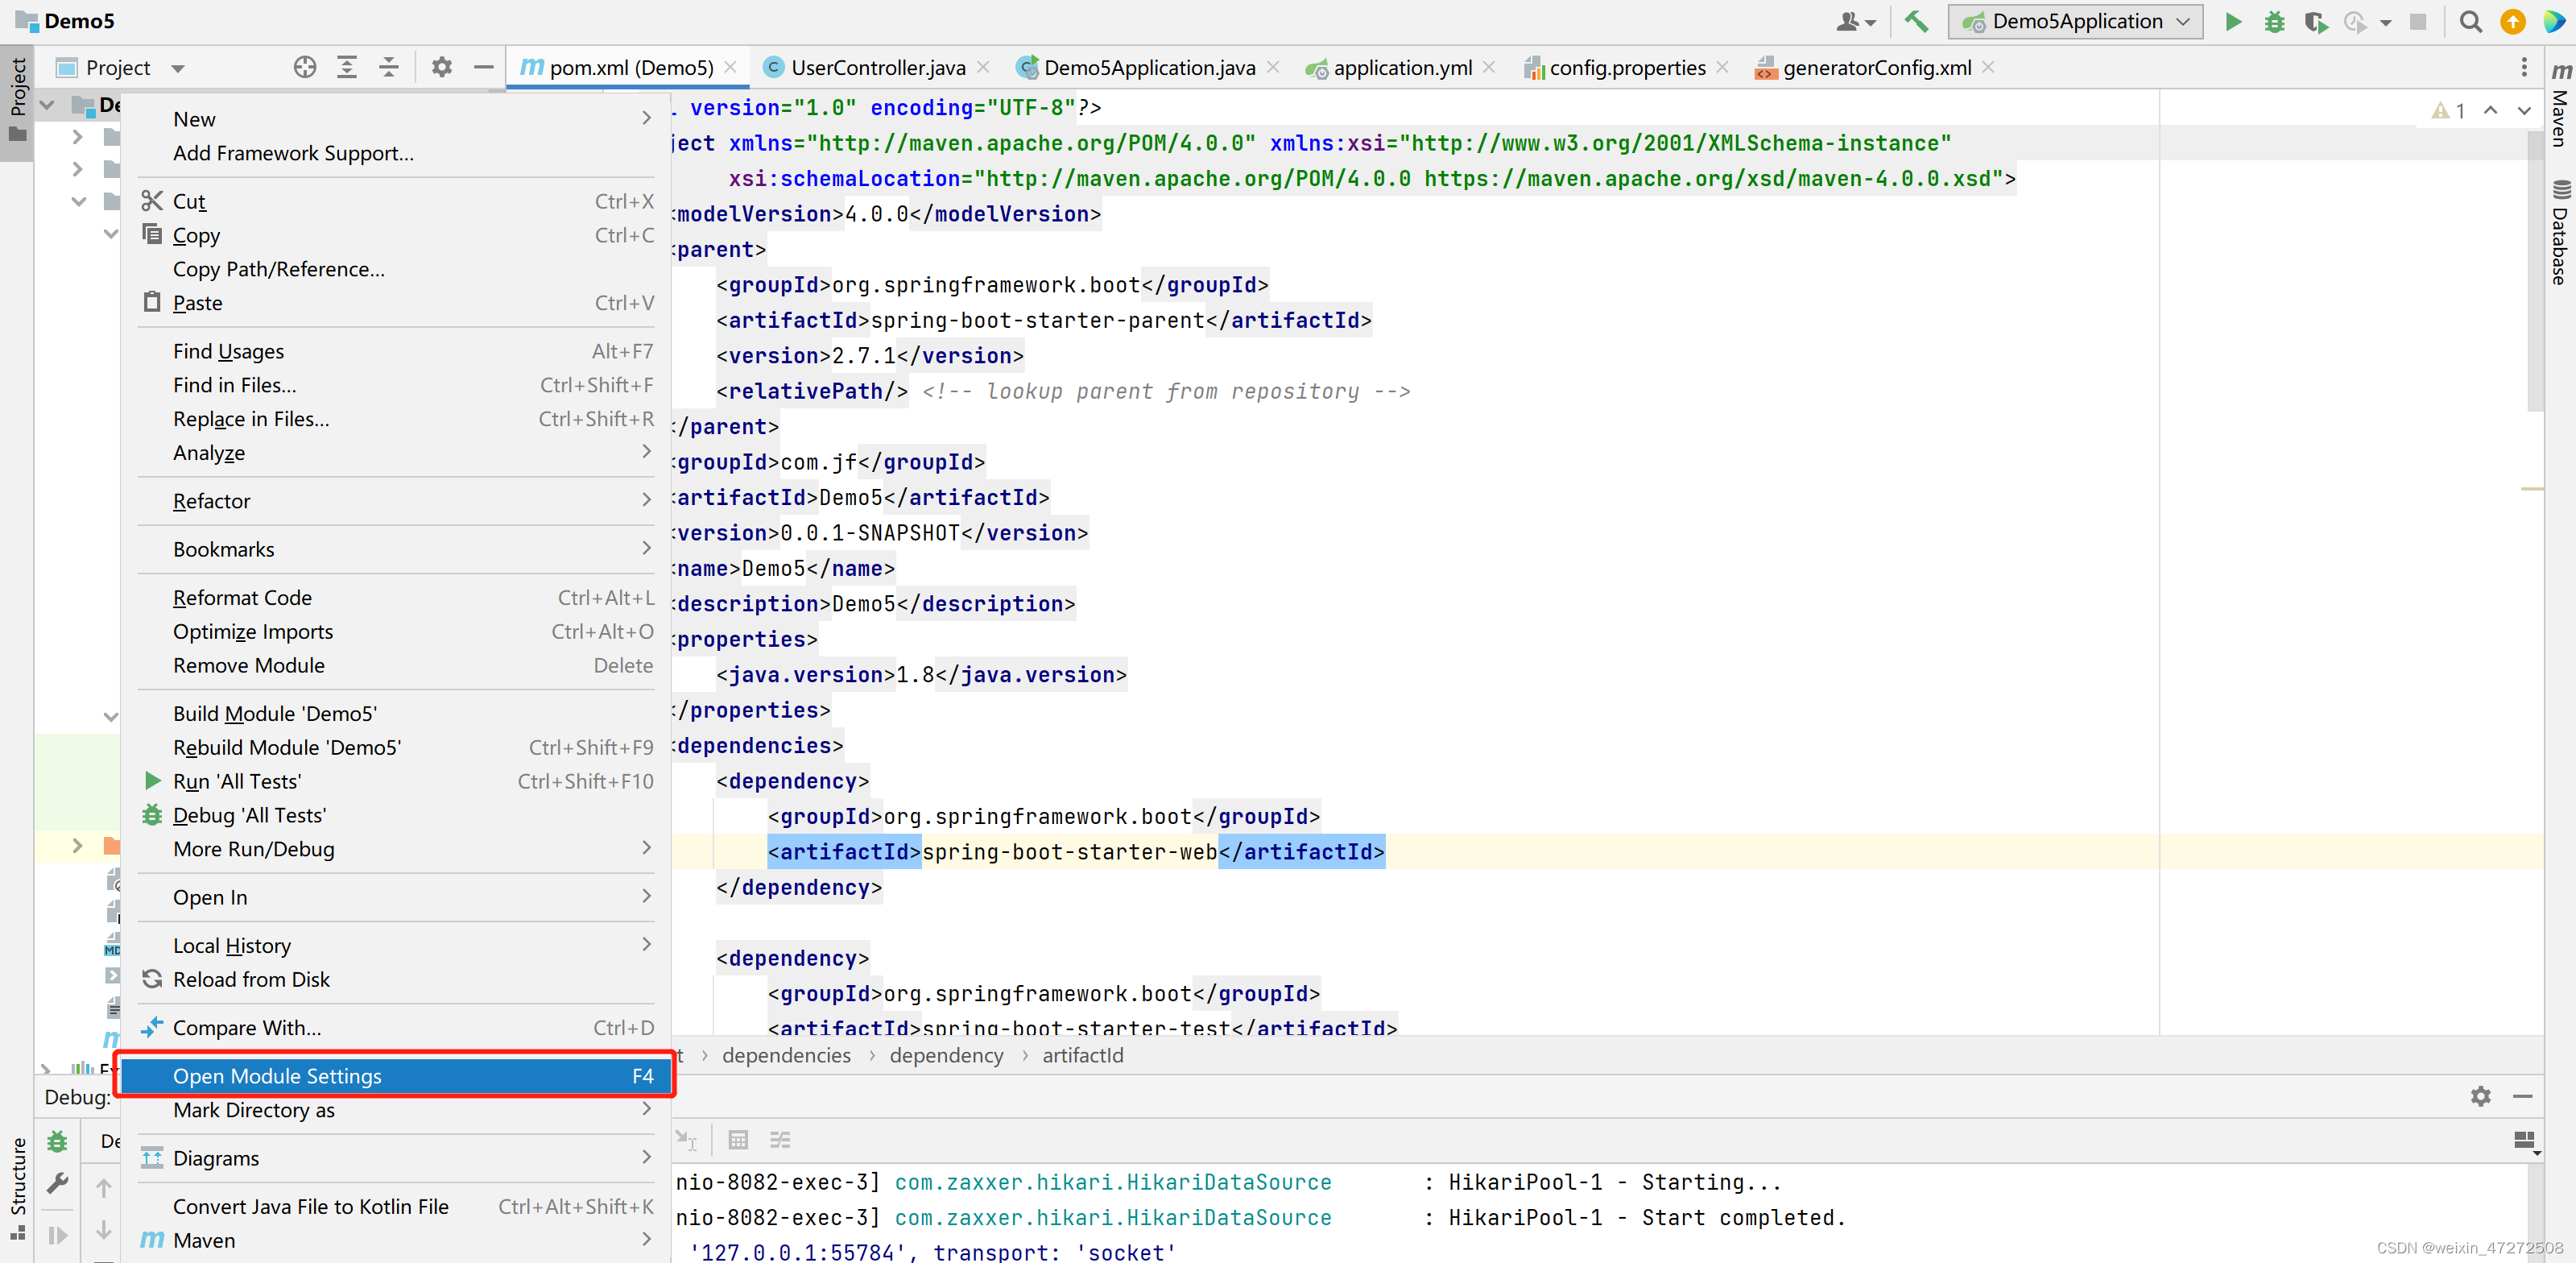Click the Search everywhere magnifier icon

click(2469, 23)
